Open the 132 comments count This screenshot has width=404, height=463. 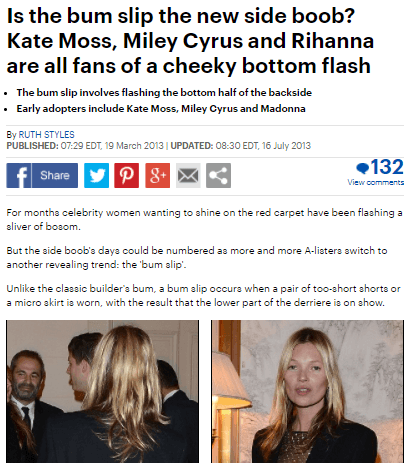tap(387, 167)
